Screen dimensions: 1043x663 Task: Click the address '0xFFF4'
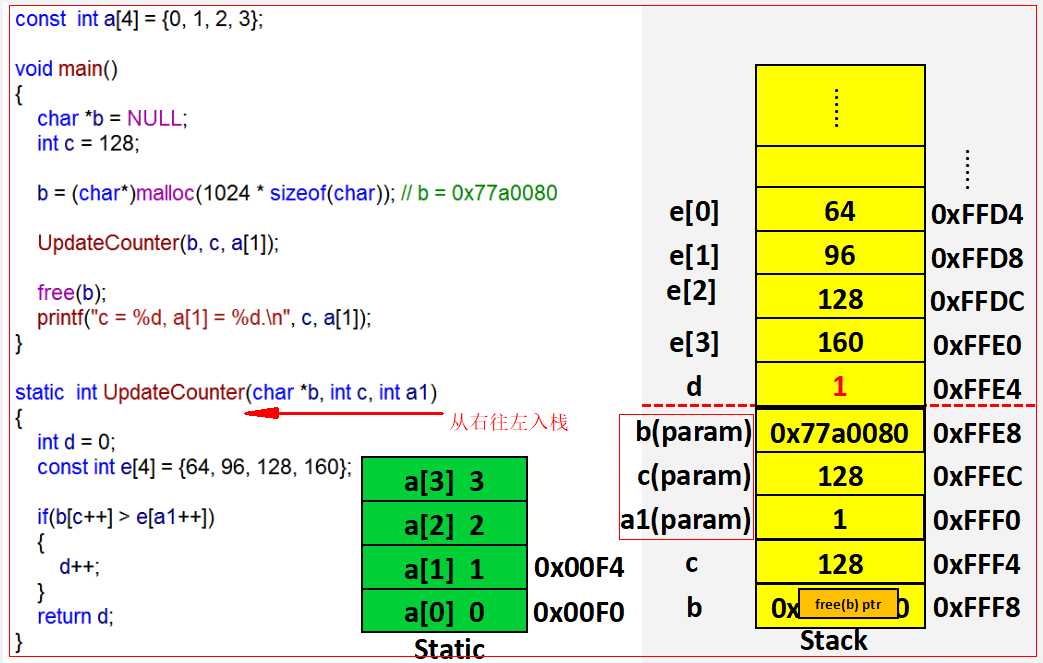tap(976, 564)
